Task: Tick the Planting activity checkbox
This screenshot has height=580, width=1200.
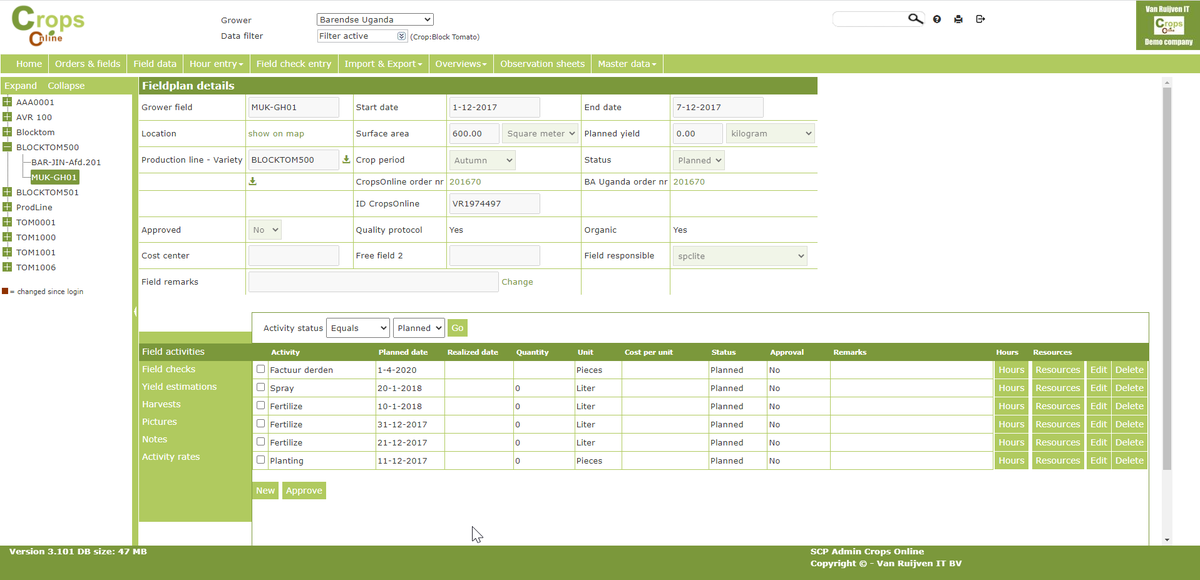Action: [x=261, y=460]
